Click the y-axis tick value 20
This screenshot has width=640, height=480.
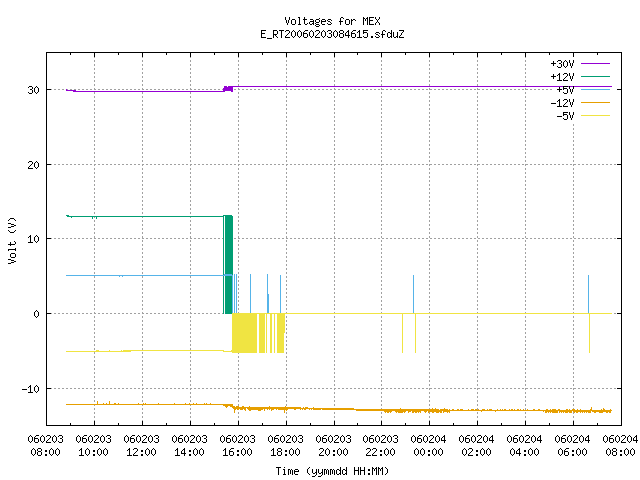tap(33, 165)
